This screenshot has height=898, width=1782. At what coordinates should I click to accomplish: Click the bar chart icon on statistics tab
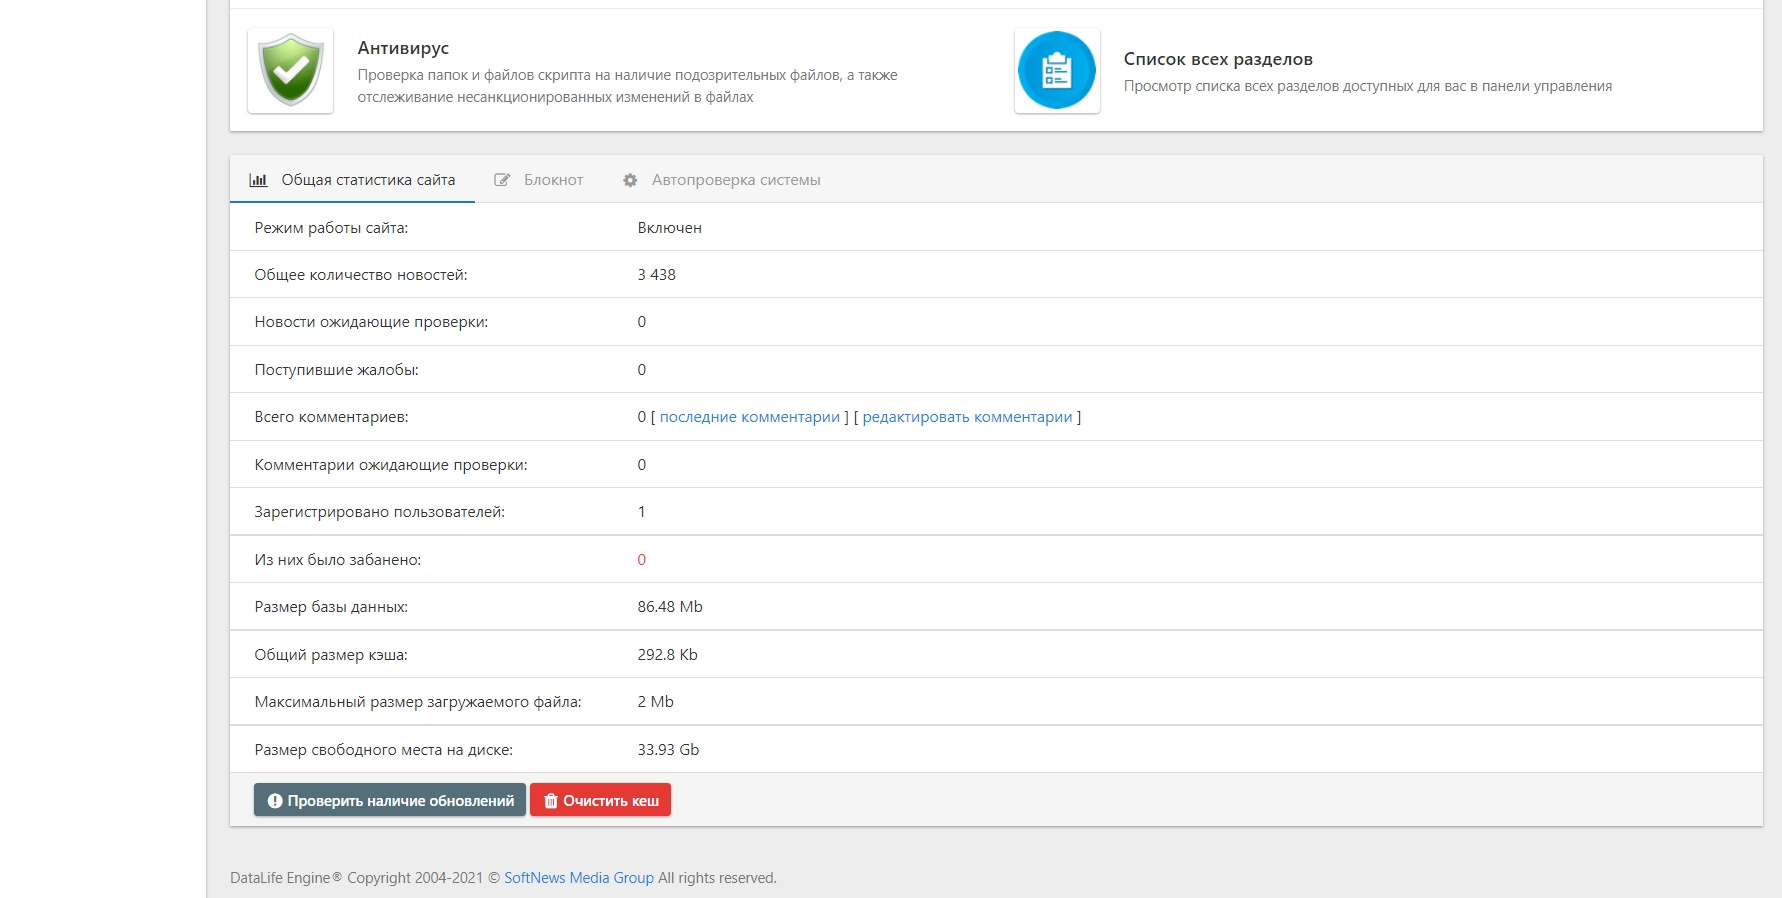(x=258, y=181)
